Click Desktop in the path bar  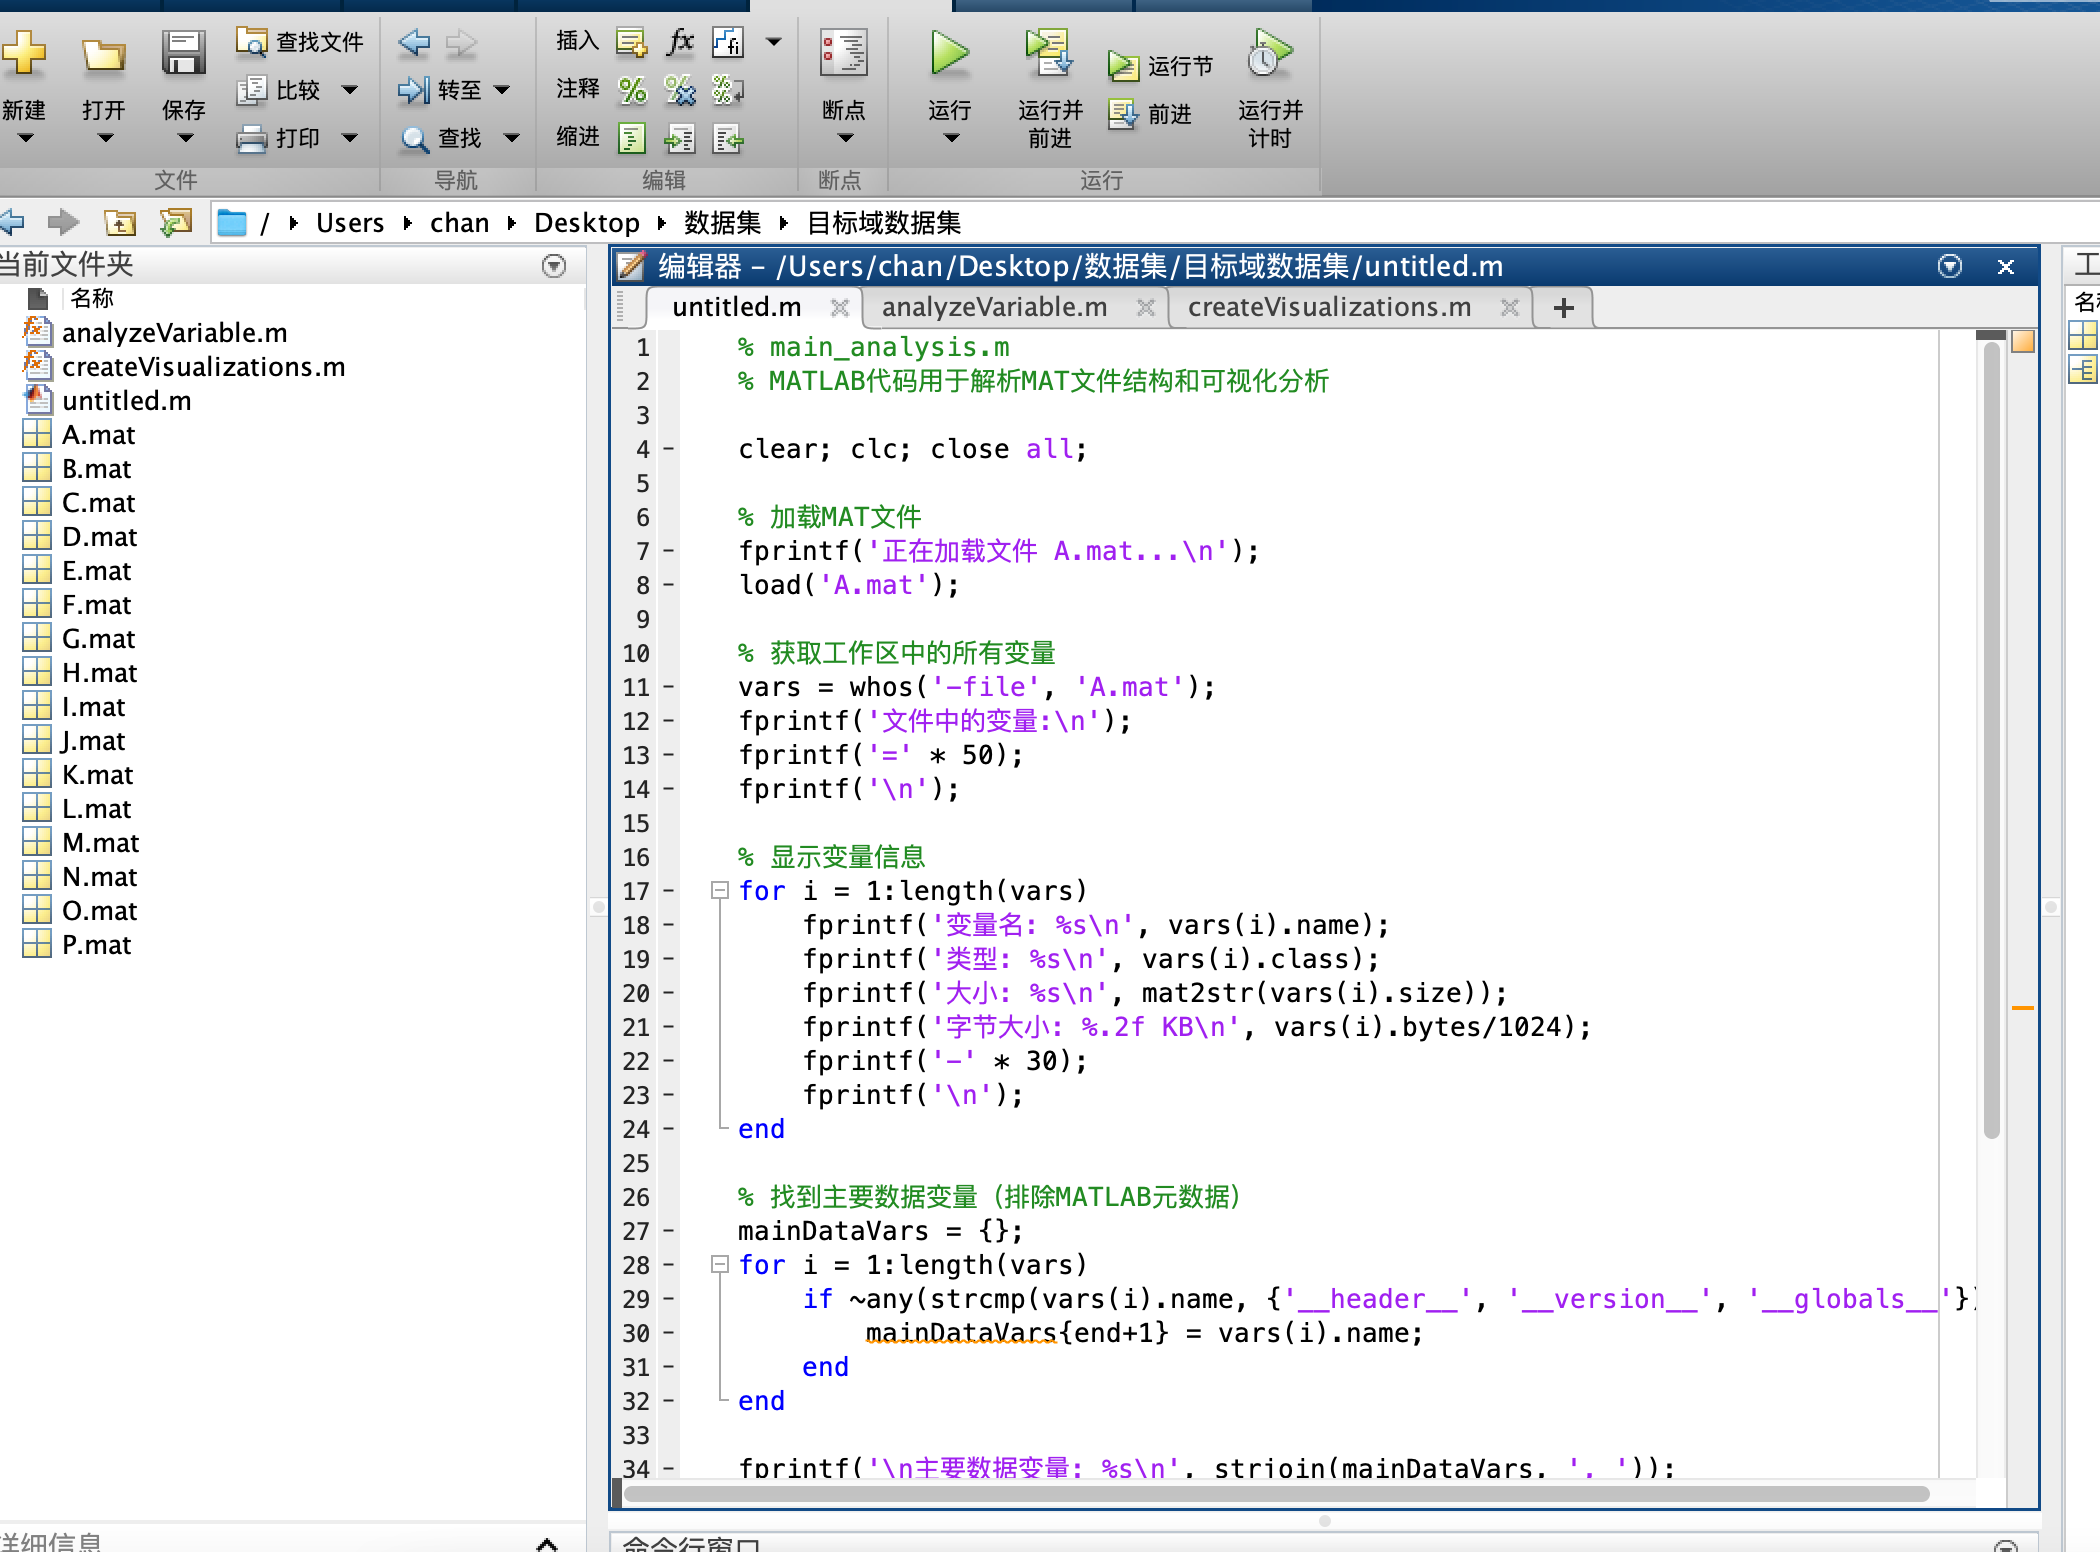pyautogui.click(x=587, y=222)
